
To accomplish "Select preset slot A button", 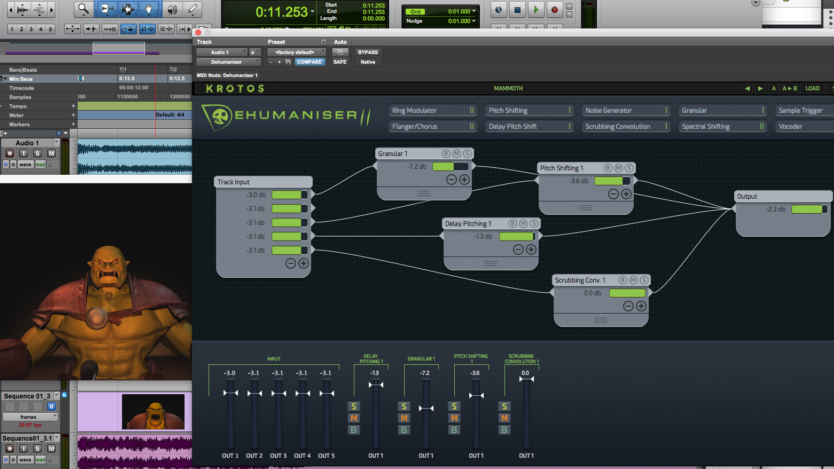I will click(774, 88).
